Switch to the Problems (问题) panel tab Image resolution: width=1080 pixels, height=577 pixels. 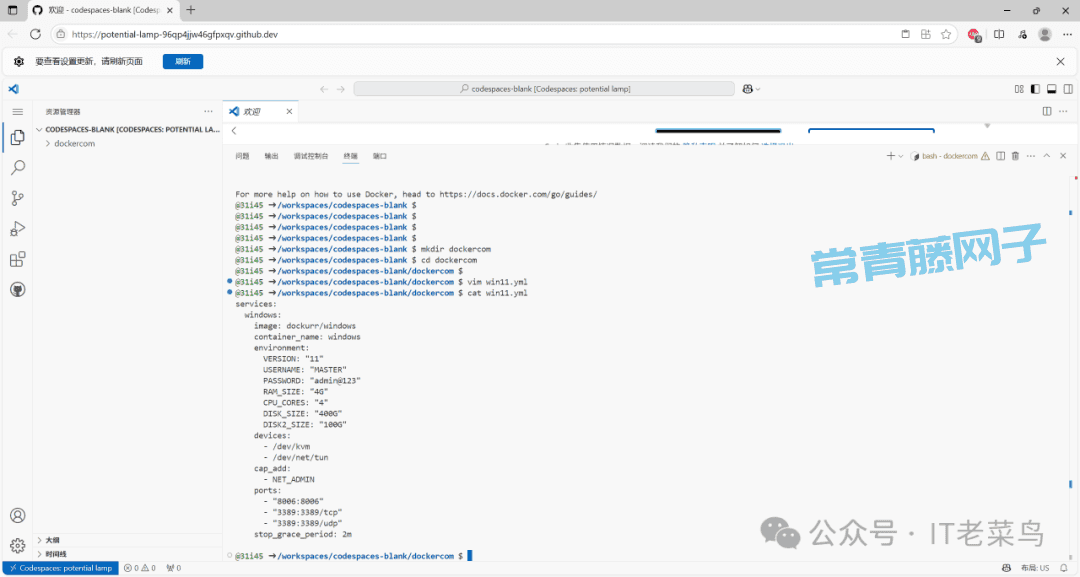[x=242, y=156]
